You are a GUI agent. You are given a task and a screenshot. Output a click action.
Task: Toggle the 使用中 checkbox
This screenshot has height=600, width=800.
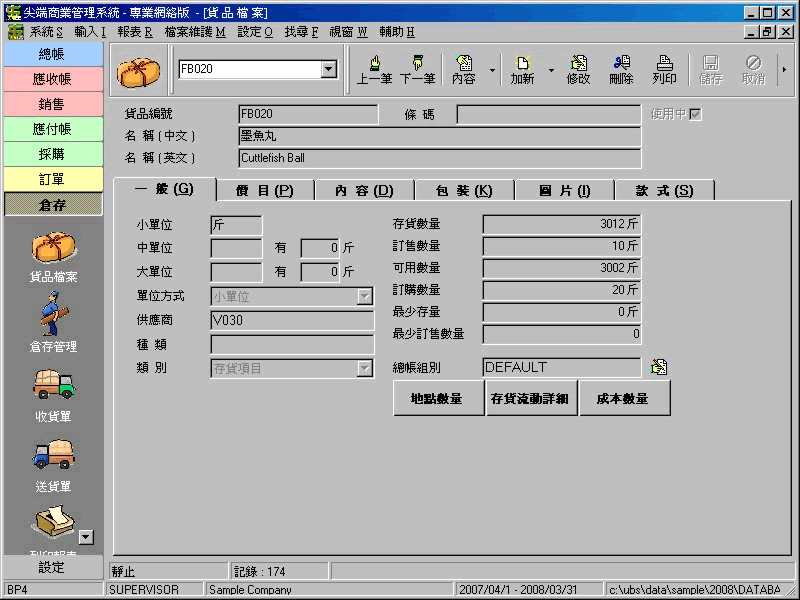695,114
